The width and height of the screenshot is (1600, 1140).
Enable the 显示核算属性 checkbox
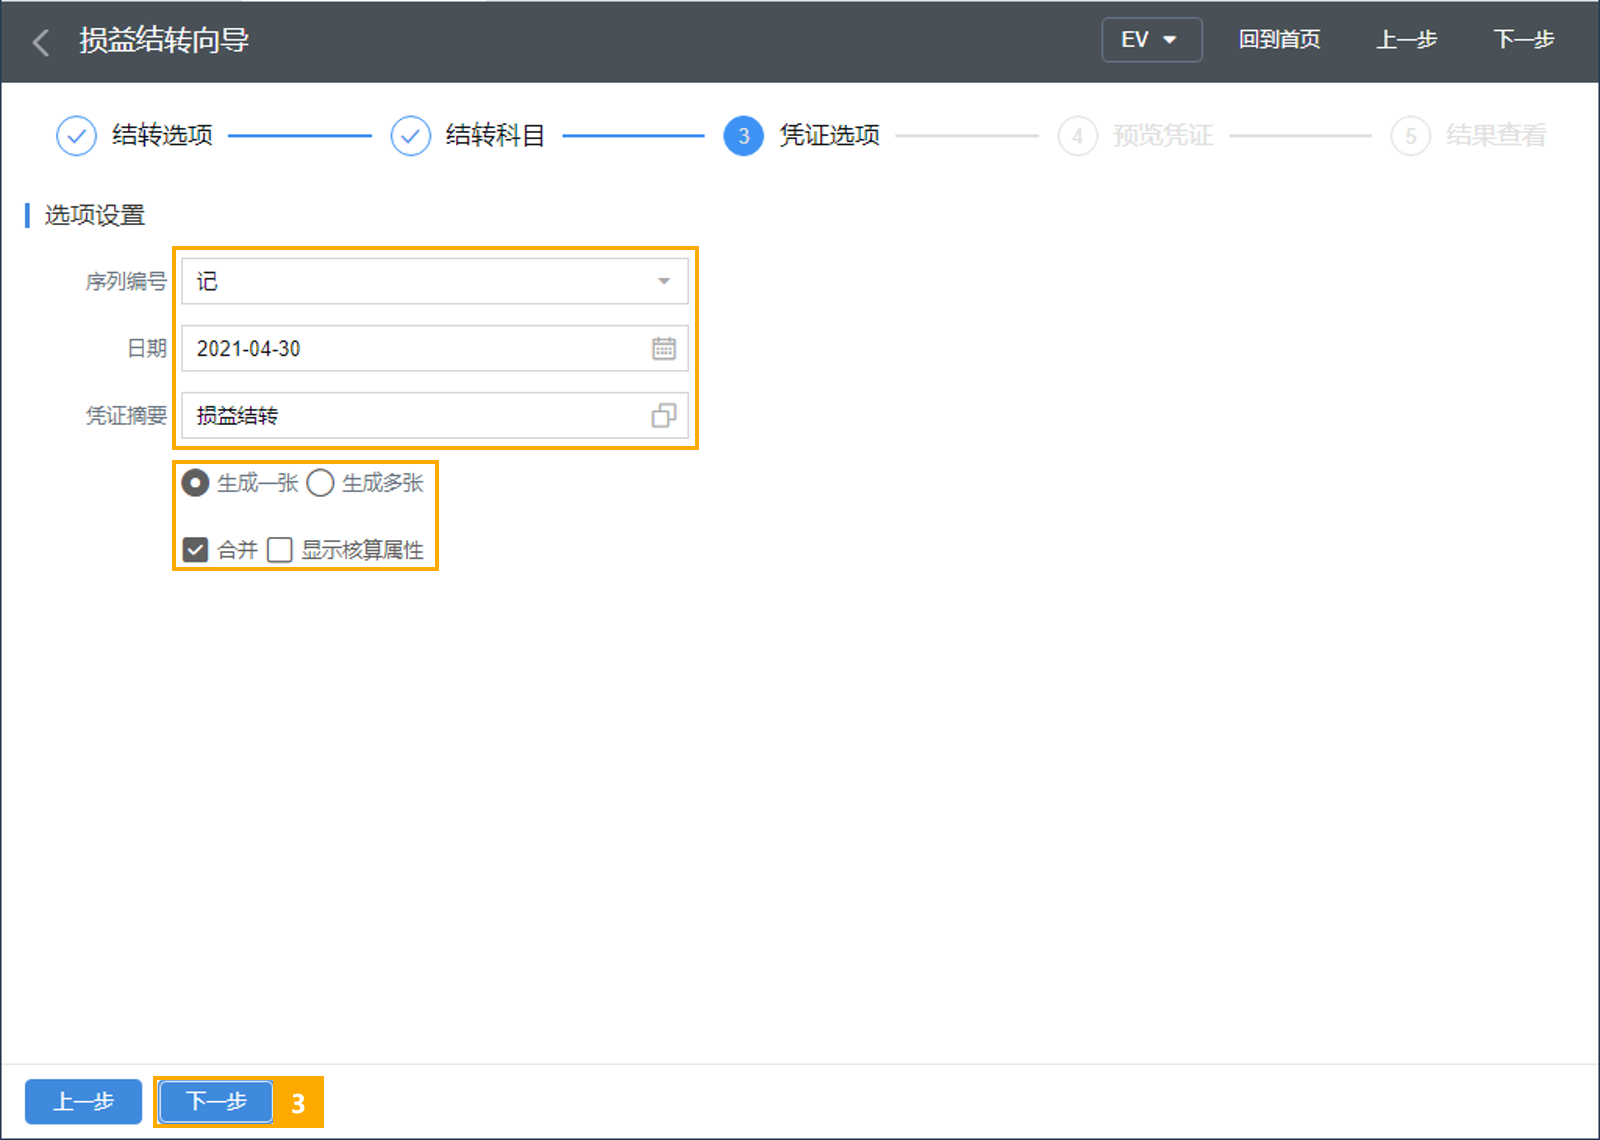tap(280, 550)
